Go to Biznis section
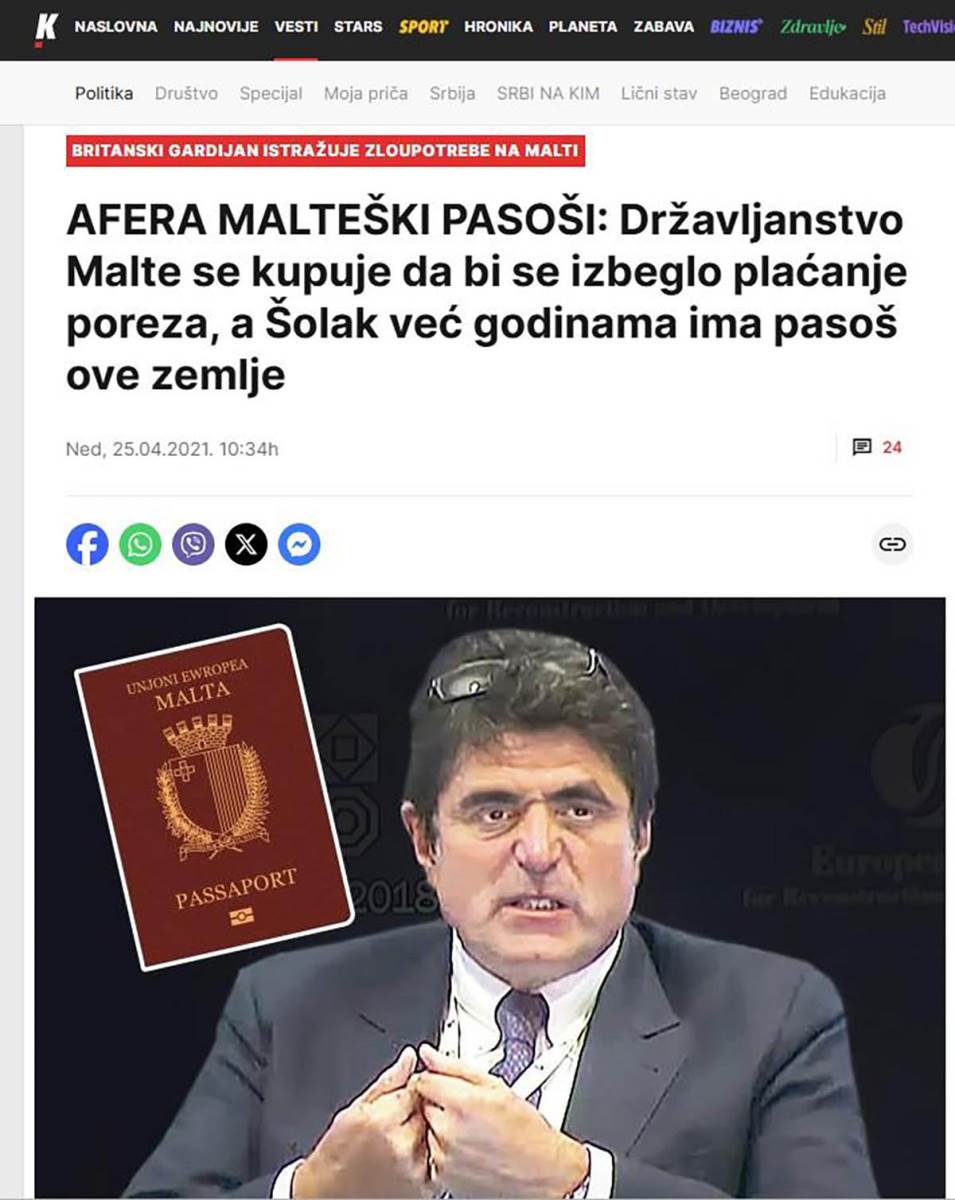The height and width of the screenshot is (1200, 955). (737, 27)
